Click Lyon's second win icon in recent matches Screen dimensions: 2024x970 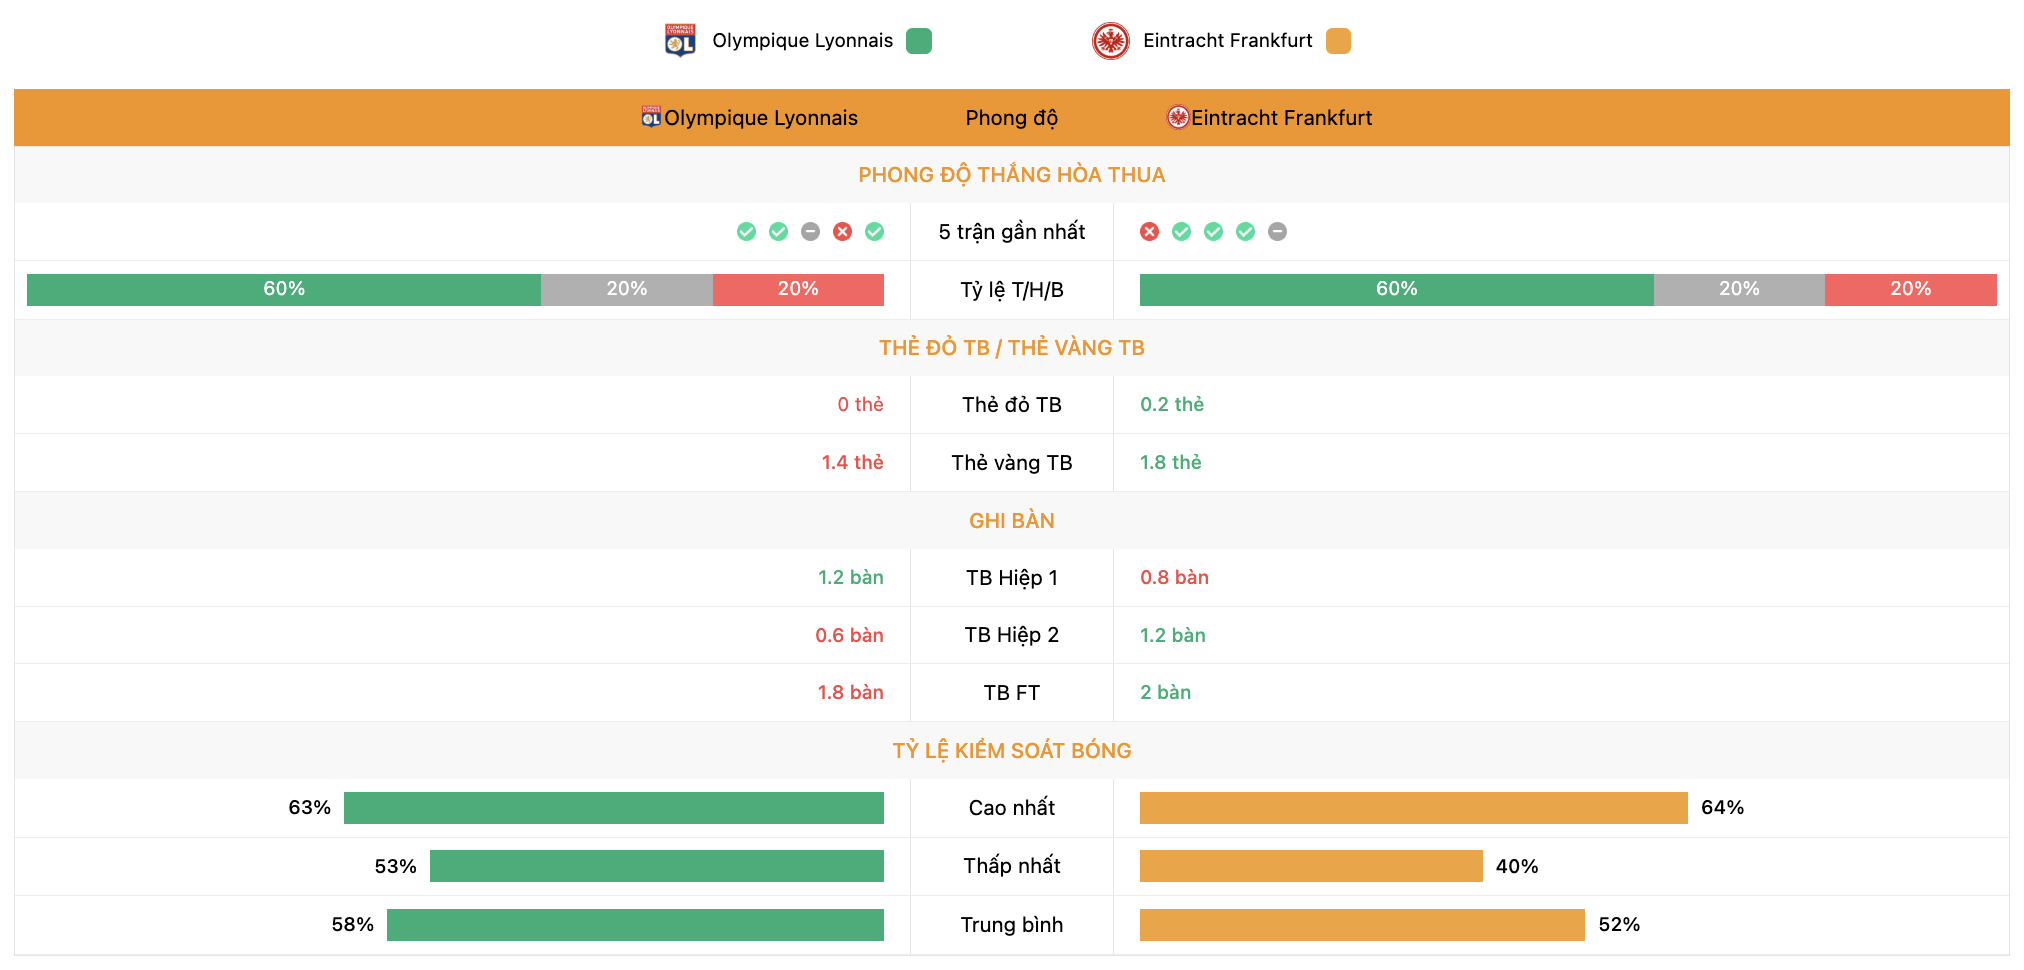tap(778, 232)
